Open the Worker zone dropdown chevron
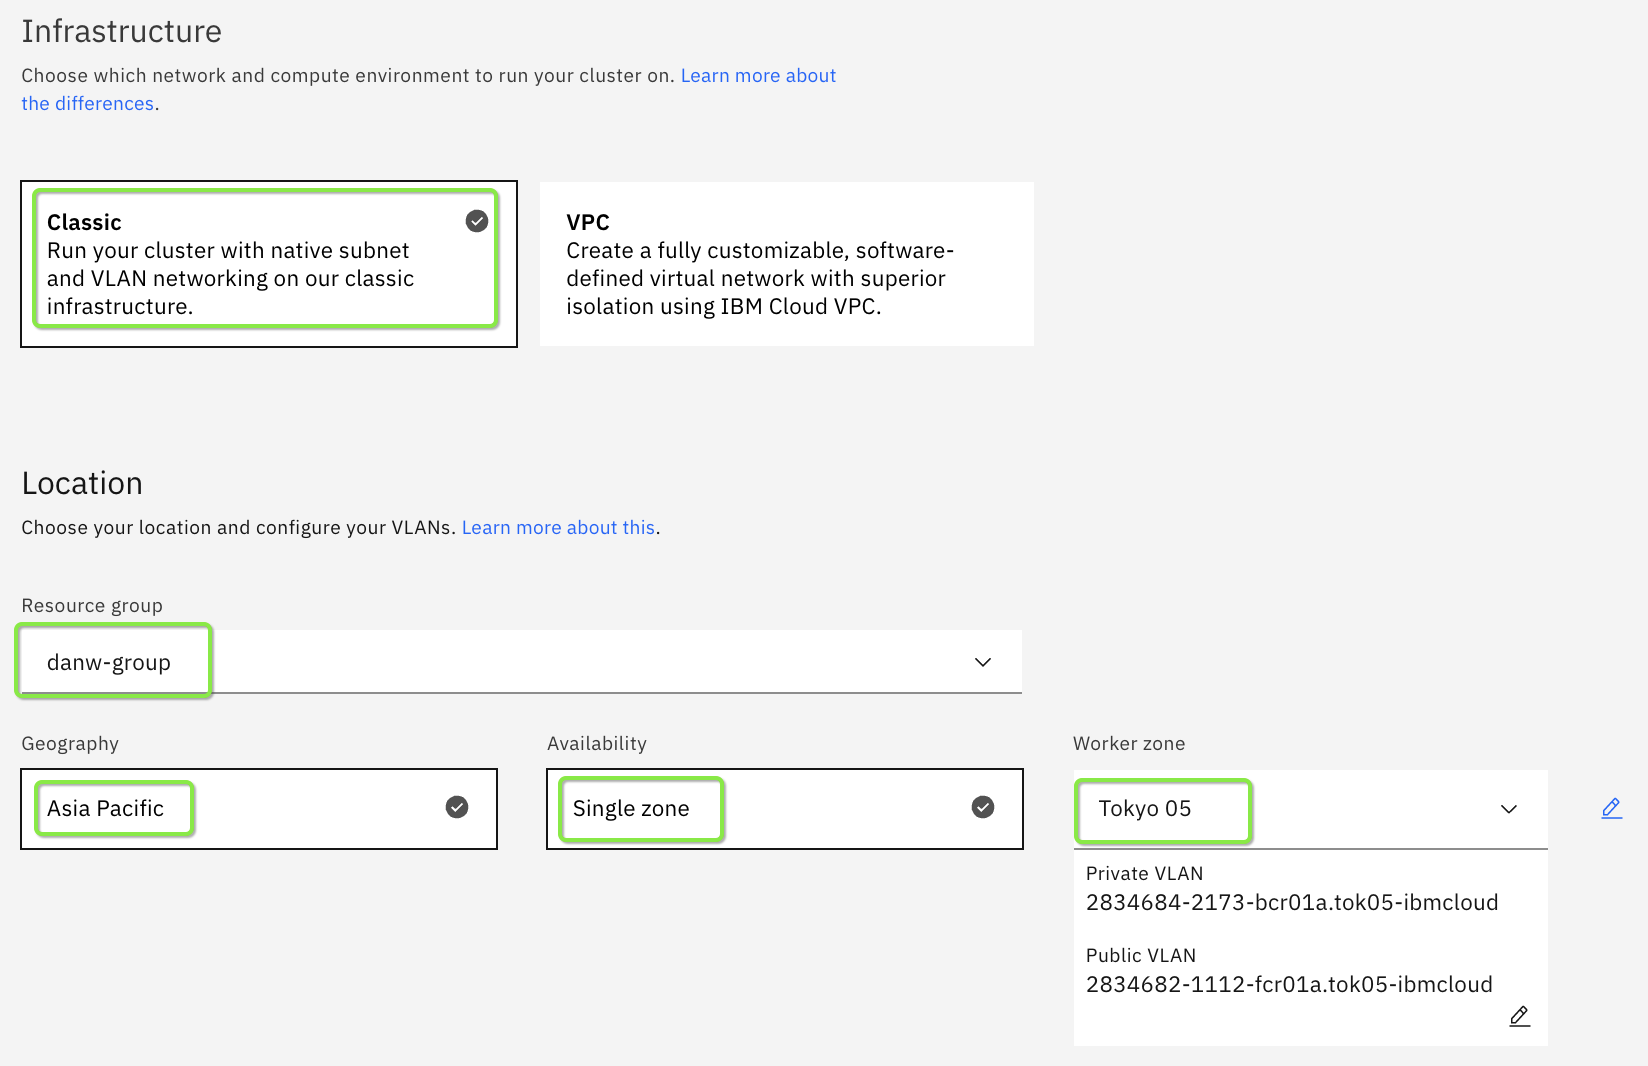1648x1066 pixels. tap(1509, 809)
